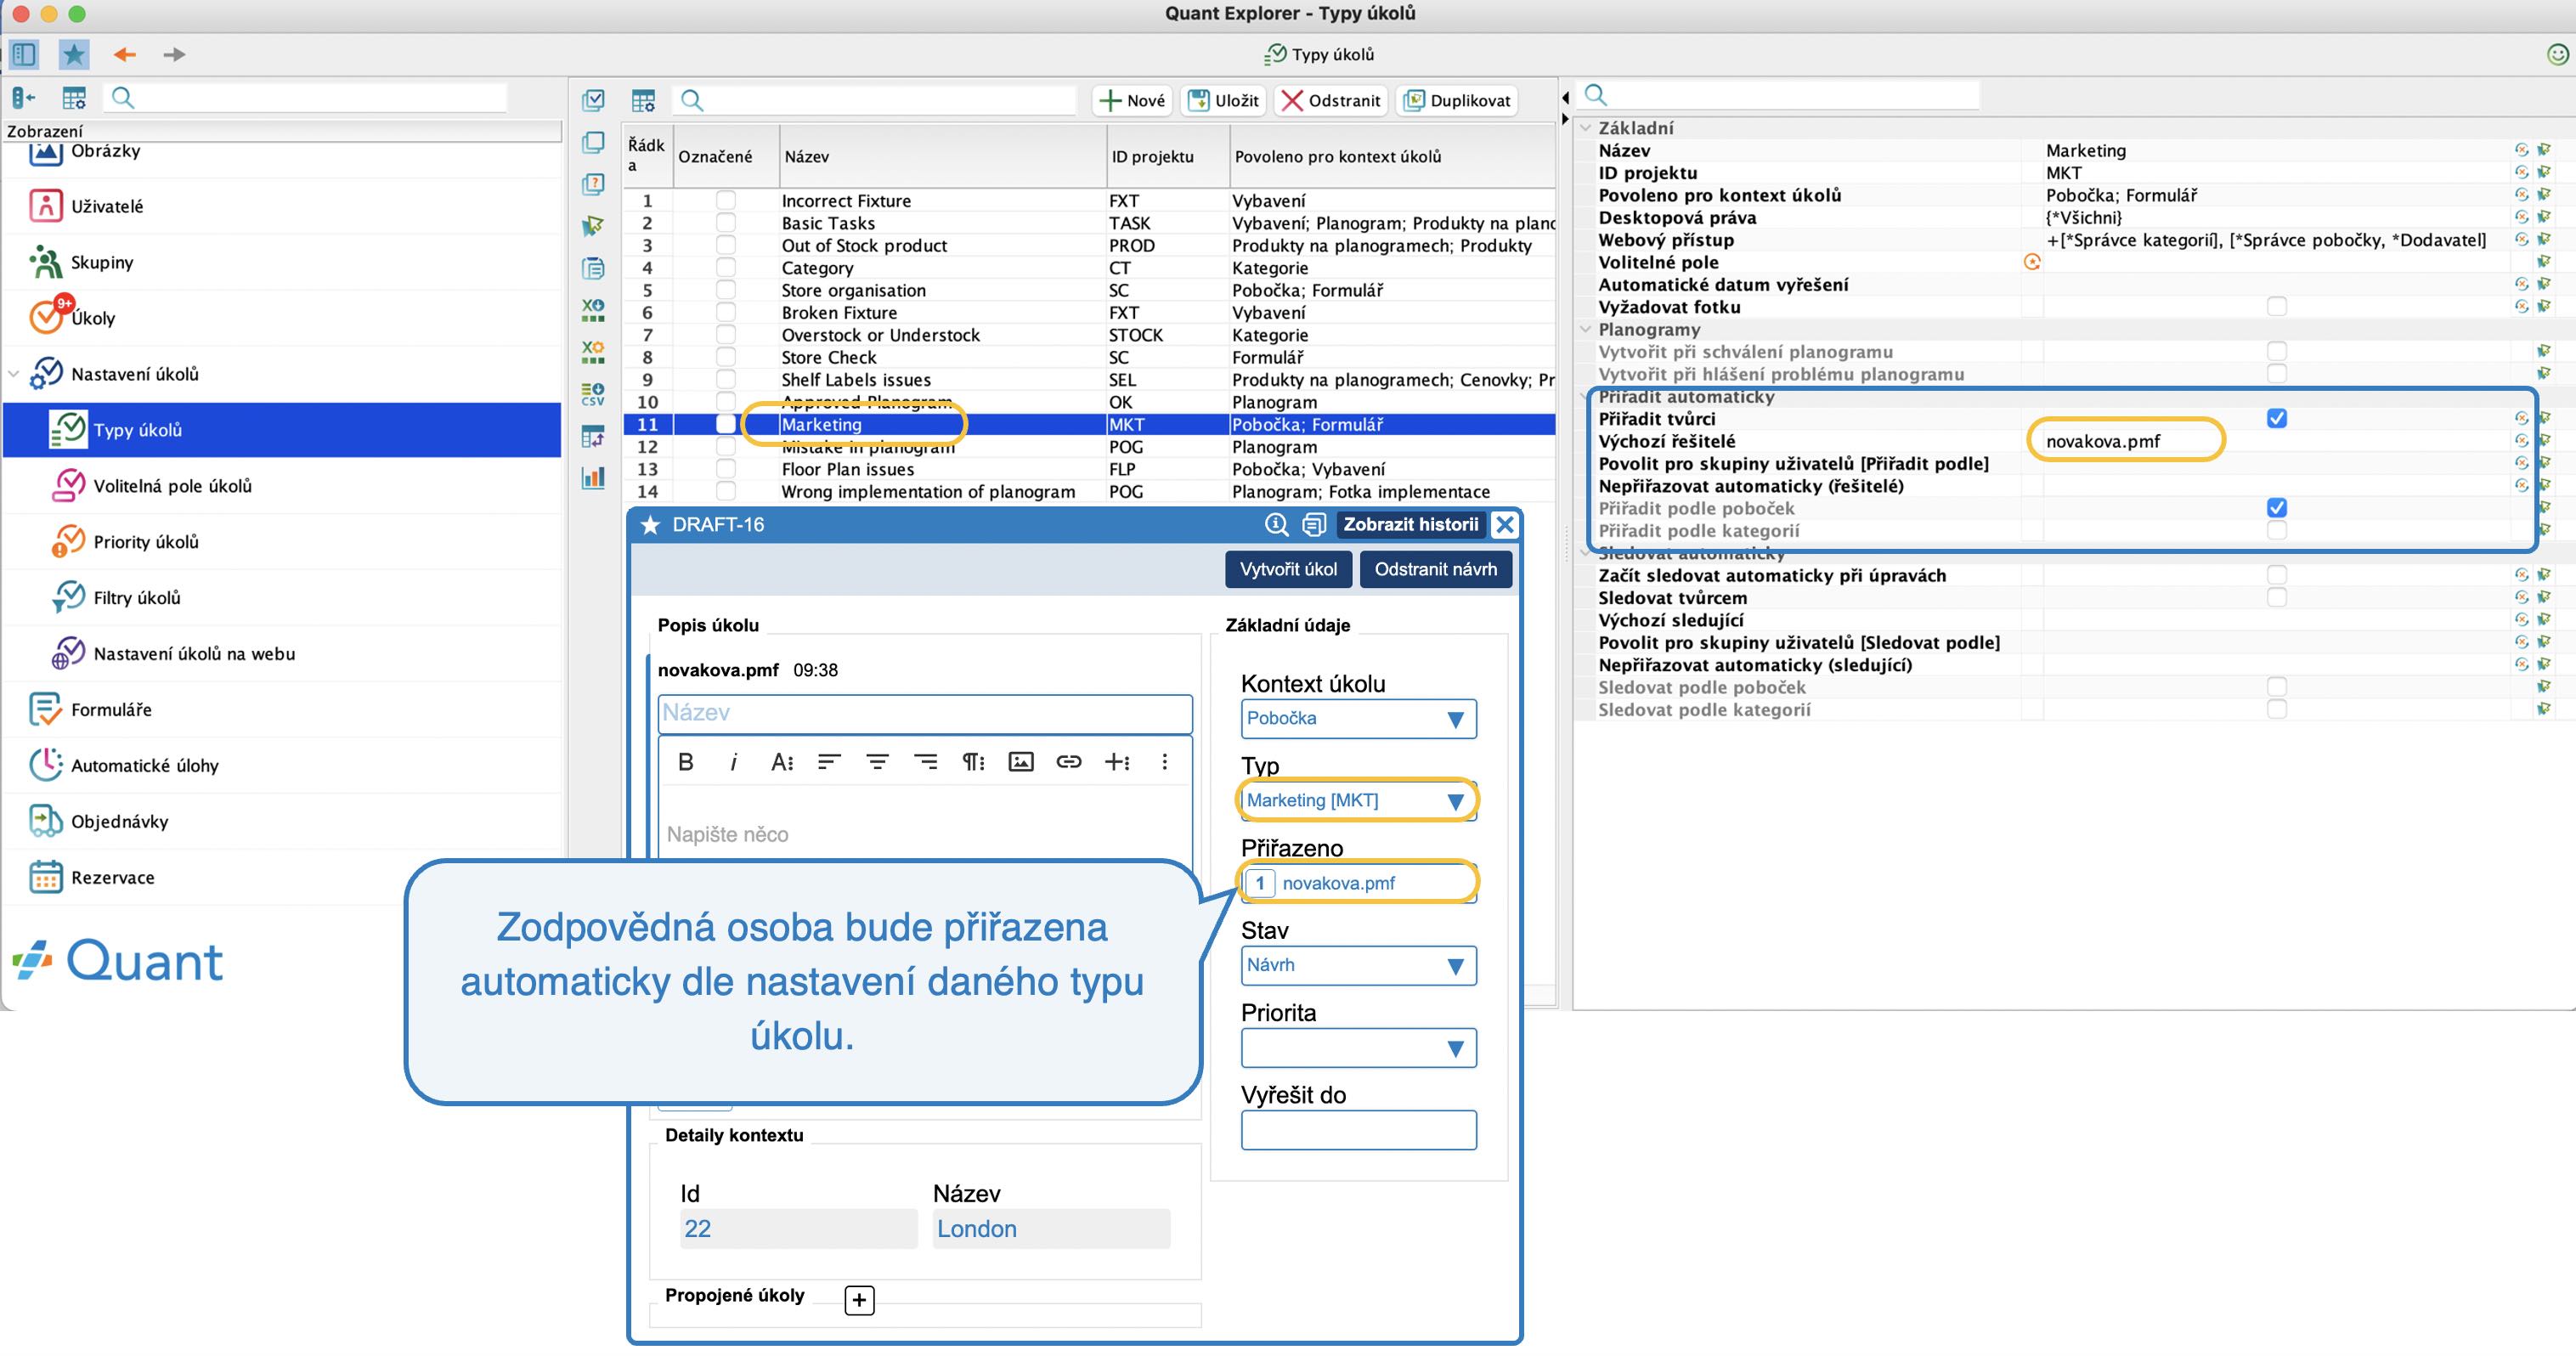Screen dimensions: 2576x1356
Task: Click Vytvořit úkol button
Action: 1288,569
